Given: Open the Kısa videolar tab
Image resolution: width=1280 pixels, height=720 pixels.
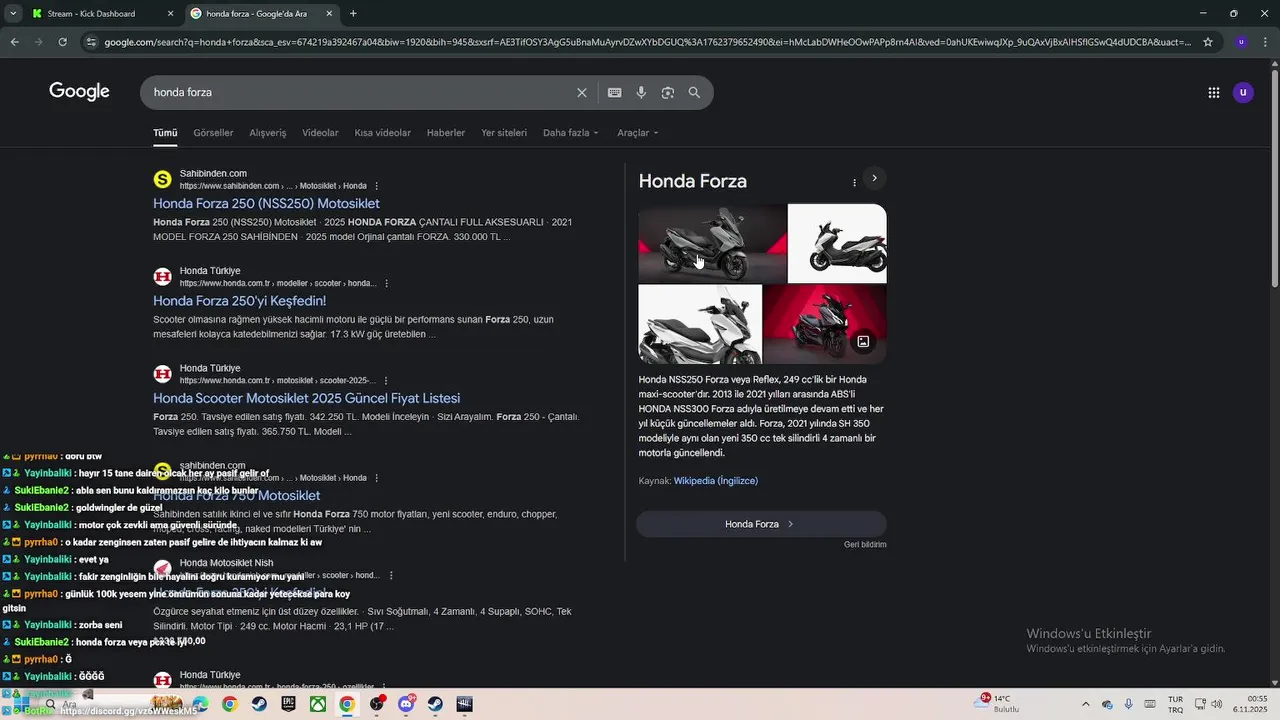Looking at the screenshot, I should [x=382, y=133].
